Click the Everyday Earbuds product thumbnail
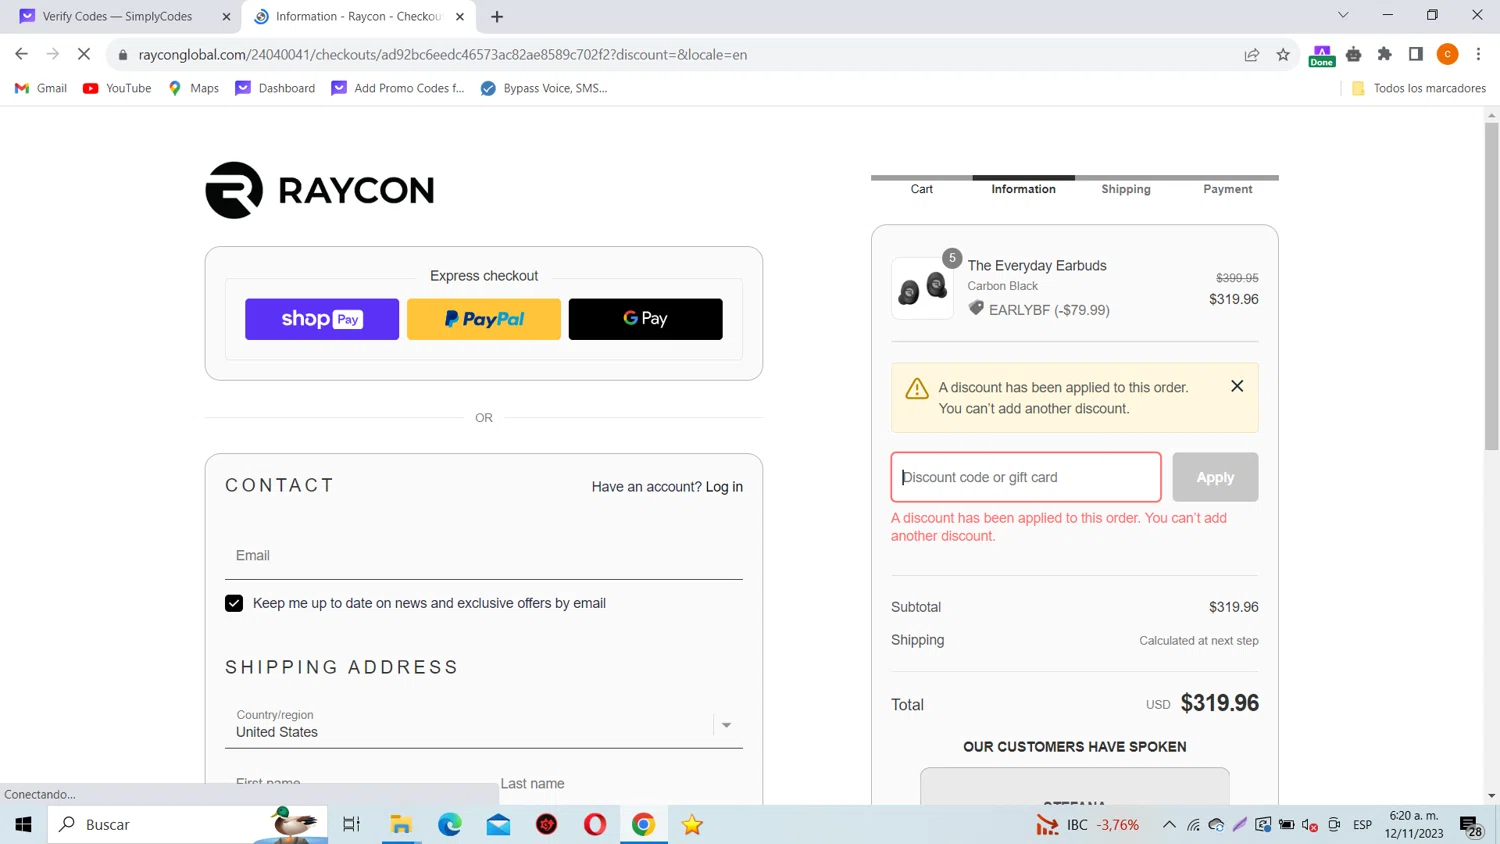 click(922, 288)
